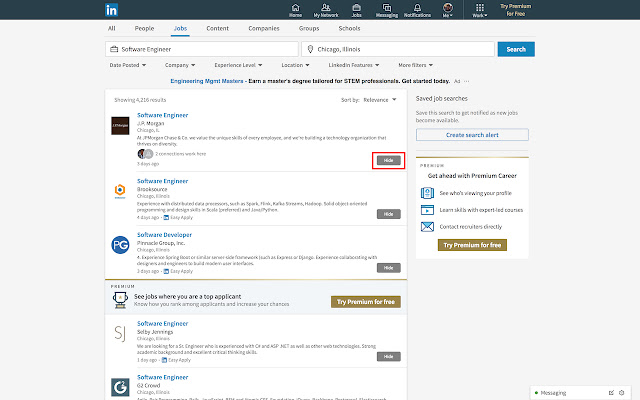Image resolution: width=640 pixels, height=400 pixels.
Task: Open Engineering Mgmt Masters ad link
Action: coord(207,81)
